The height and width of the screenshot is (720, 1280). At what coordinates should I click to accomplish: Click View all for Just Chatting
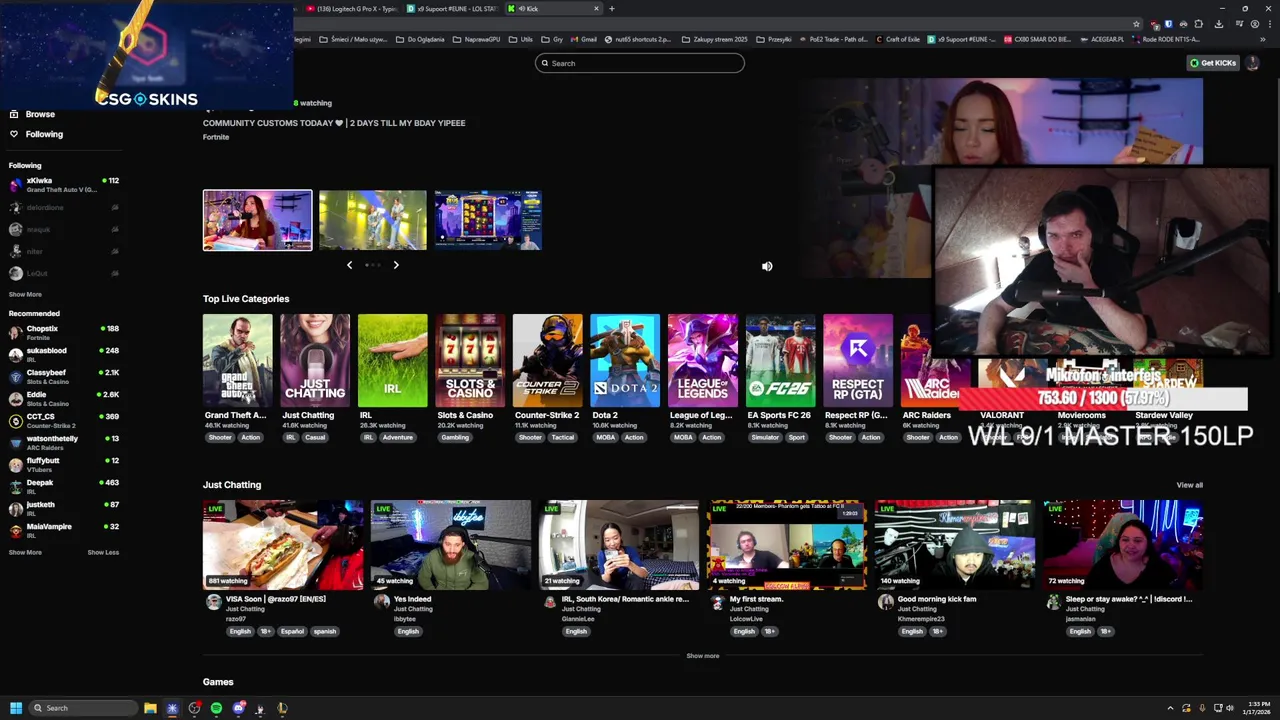[x=1189, y=485]
